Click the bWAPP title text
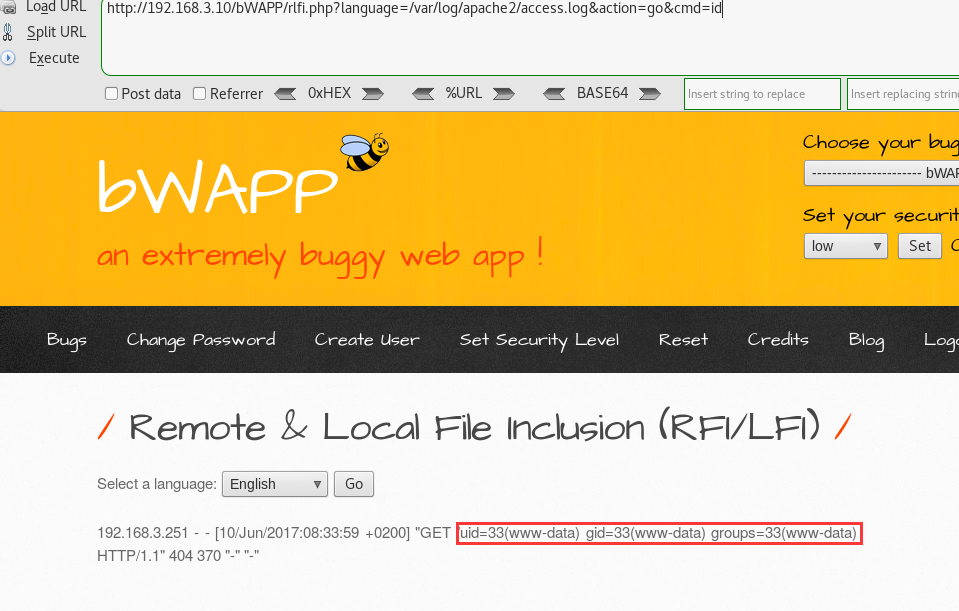This screenshot has width=959, height=611. pyautogui.click(x=218, y=187)
